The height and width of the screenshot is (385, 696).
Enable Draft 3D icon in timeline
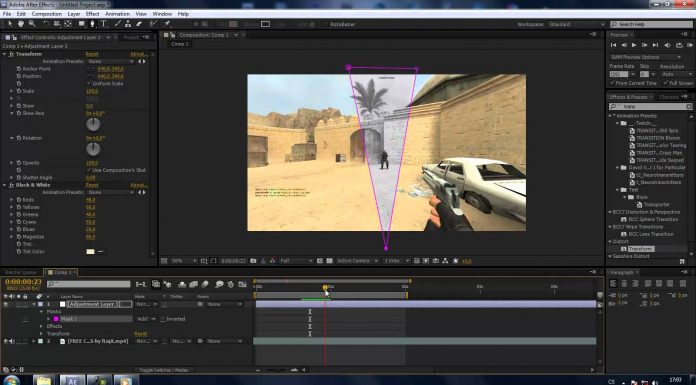[167, 284]
